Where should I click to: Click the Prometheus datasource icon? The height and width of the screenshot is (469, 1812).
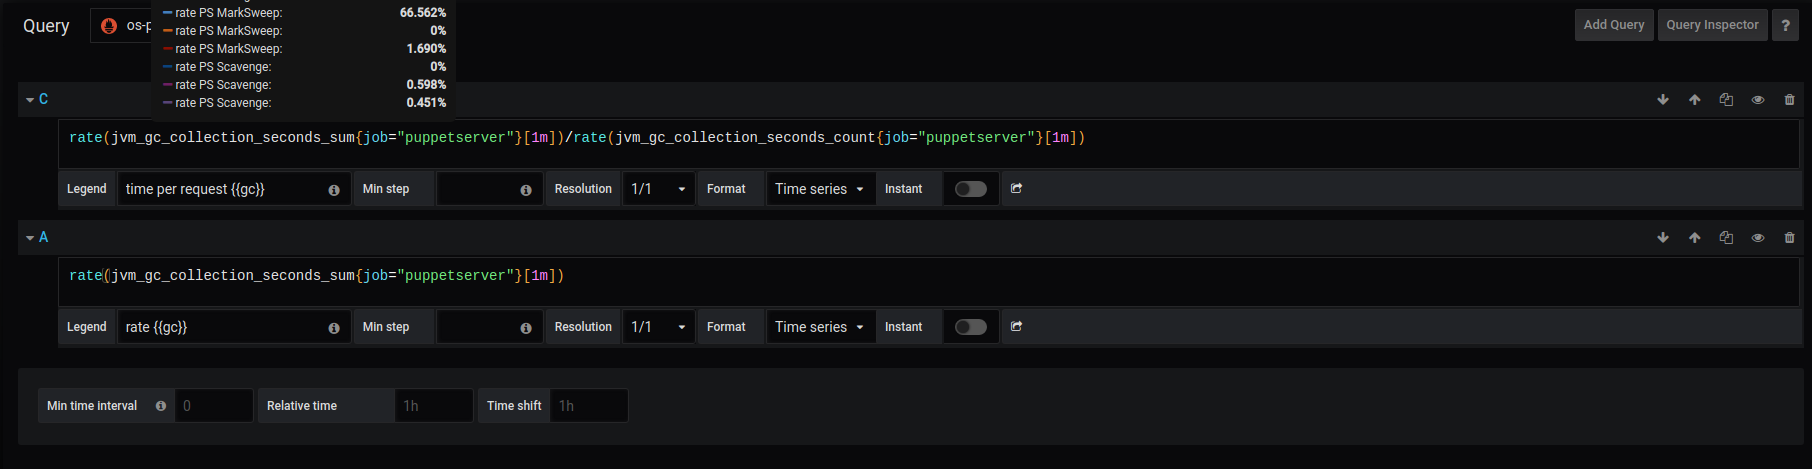coord(109,26)
